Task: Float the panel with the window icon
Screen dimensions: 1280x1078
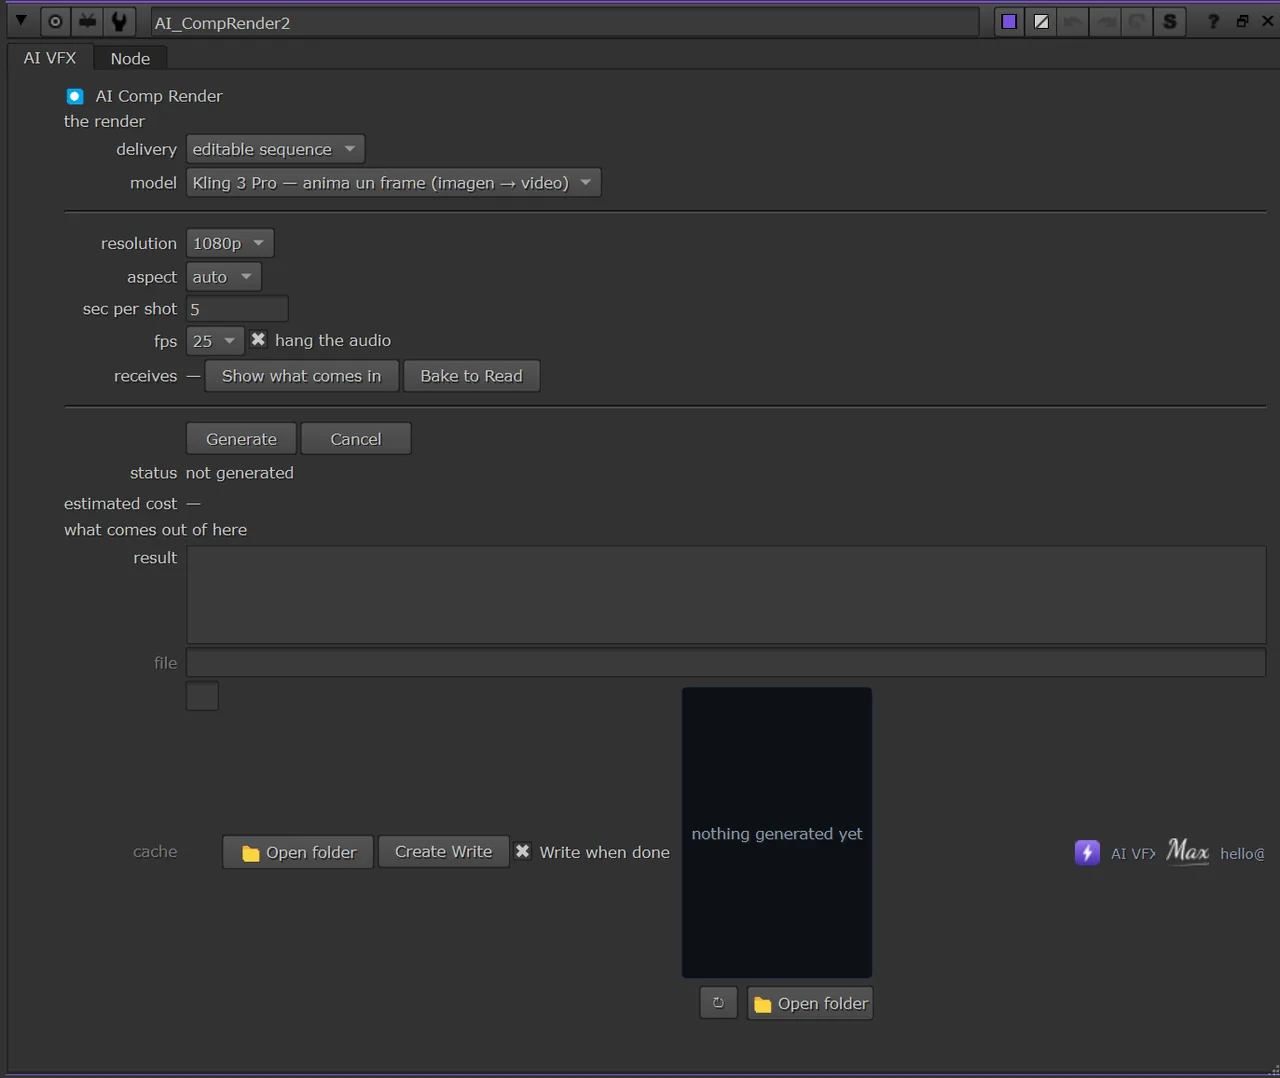Action: click(x=1242, y=21)
